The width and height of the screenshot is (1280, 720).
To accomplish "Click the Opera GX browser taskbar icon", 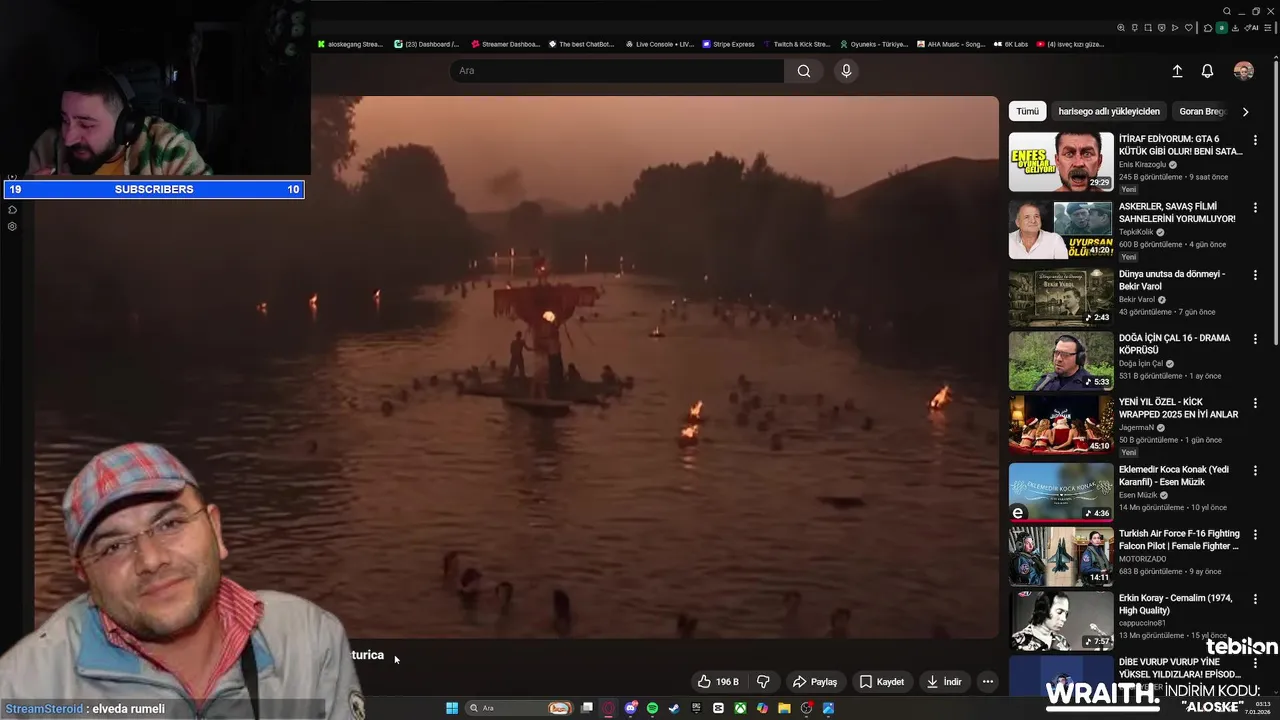I will click(x=609, y=708).
